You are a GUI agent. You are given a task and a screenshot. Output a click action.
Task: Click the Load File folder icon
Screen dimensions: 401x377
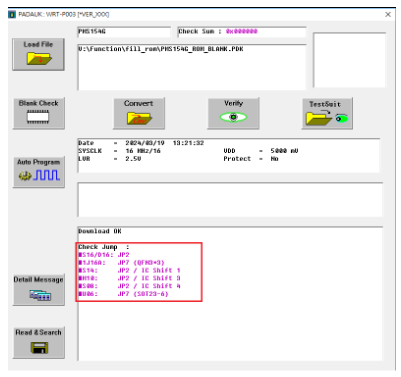click(x=39, y=59)
